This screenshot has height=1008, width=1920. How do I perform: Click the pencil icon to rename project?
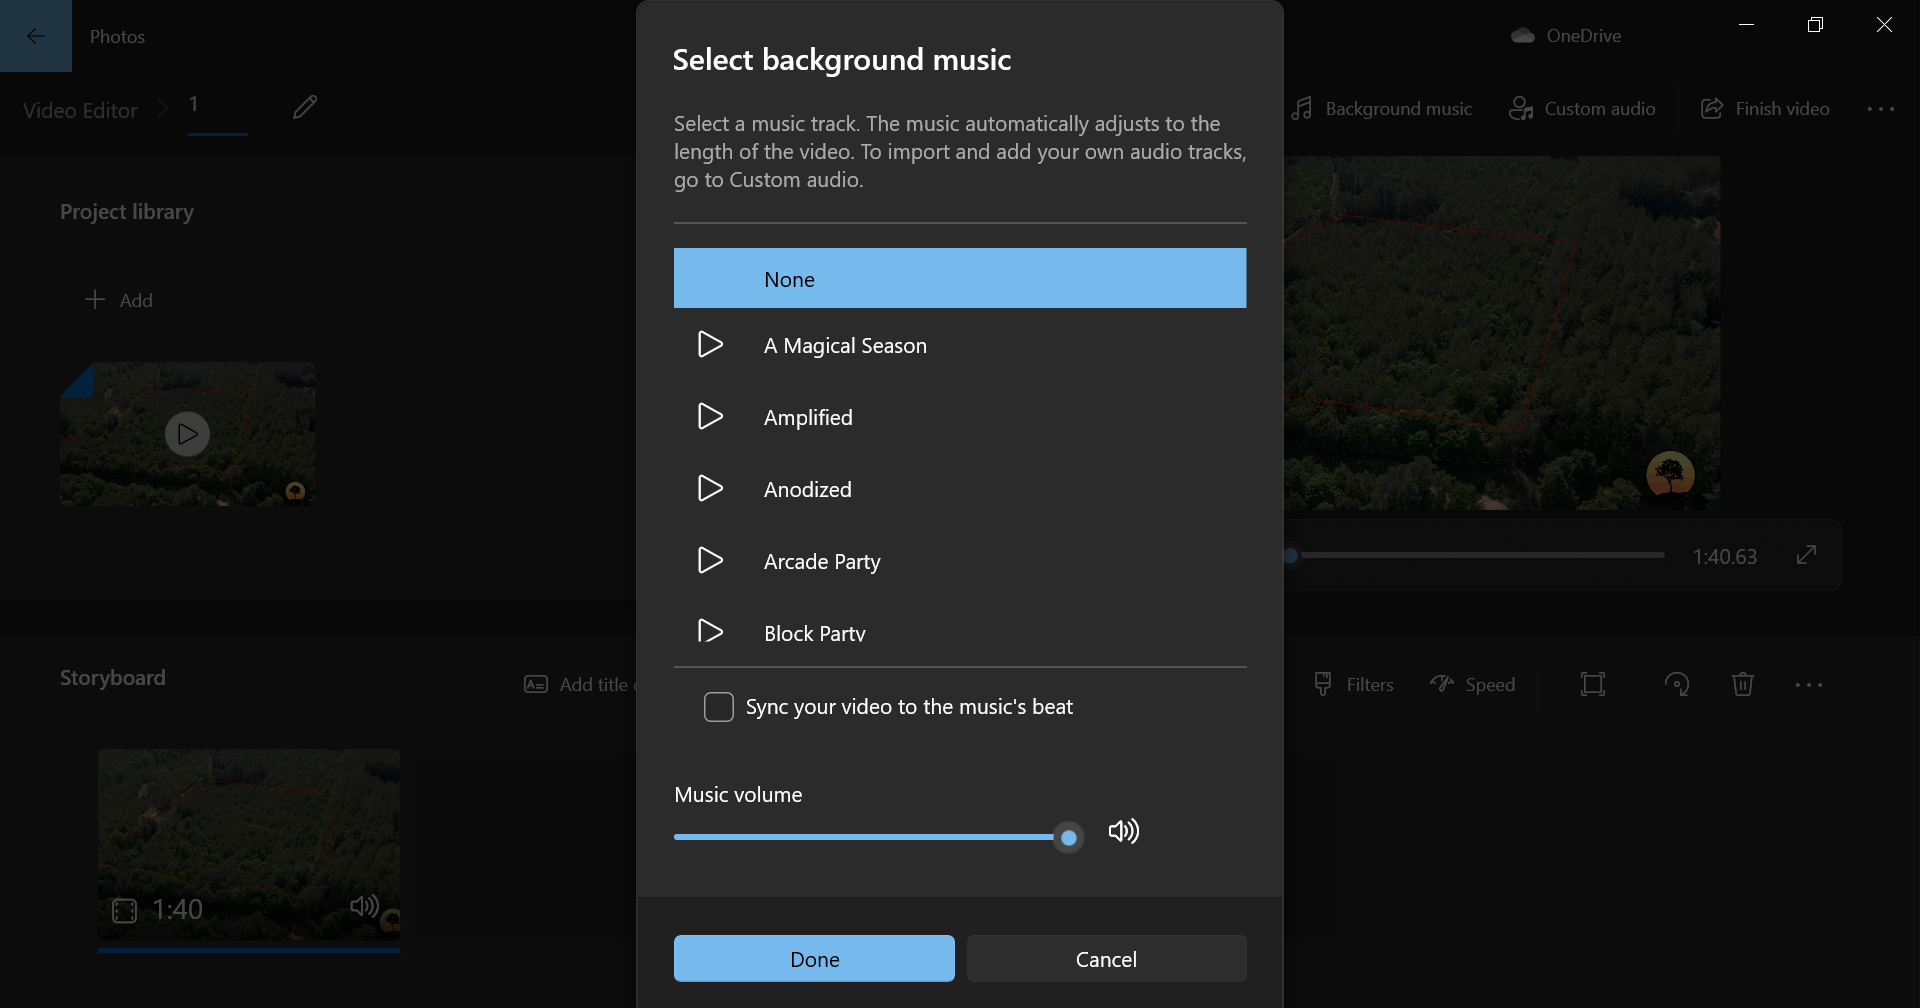(x=305, y=107)
